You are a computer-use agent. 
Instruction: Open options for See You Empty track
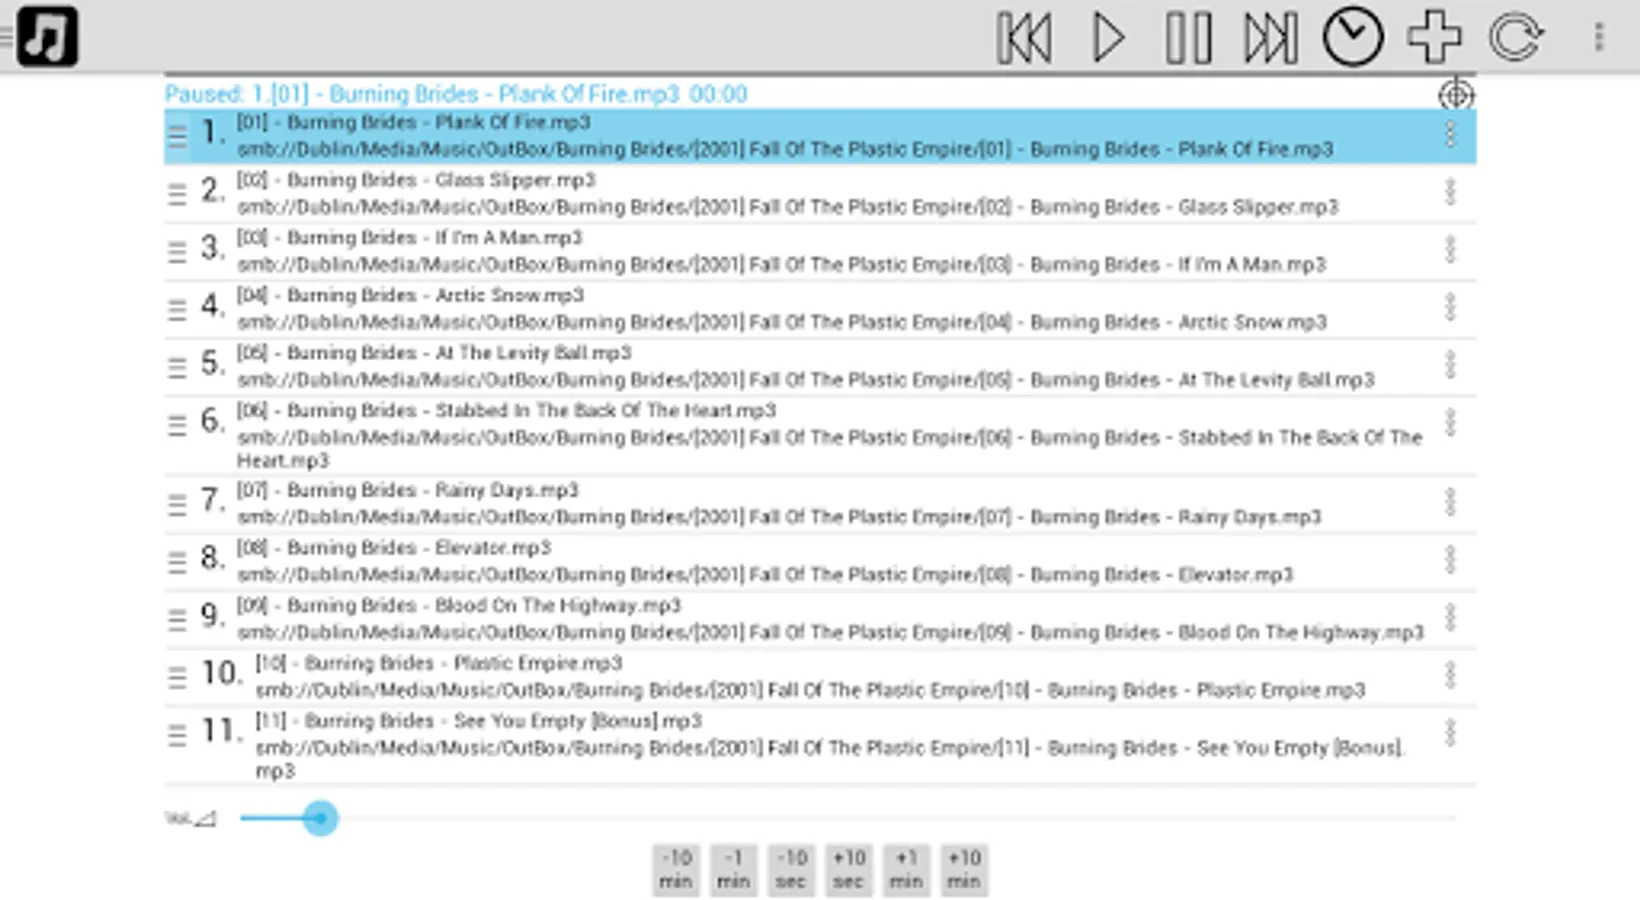pyautogui.click(x=1450, y=734)
